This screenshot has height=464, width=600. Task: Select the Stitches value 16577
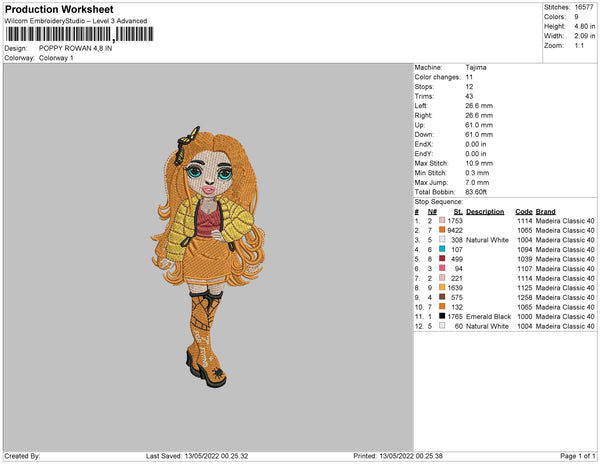point(584,7)
